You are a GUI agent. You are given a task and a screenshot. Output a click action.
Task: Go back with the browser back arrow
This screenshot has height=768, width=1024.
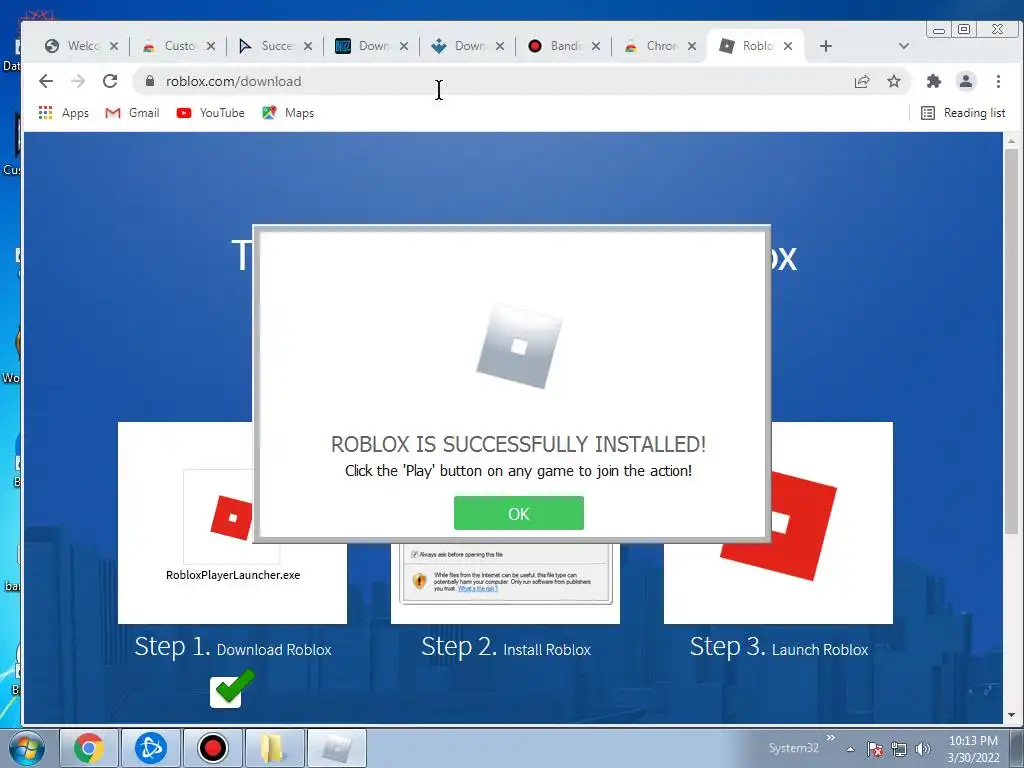(x=46, y=81)
